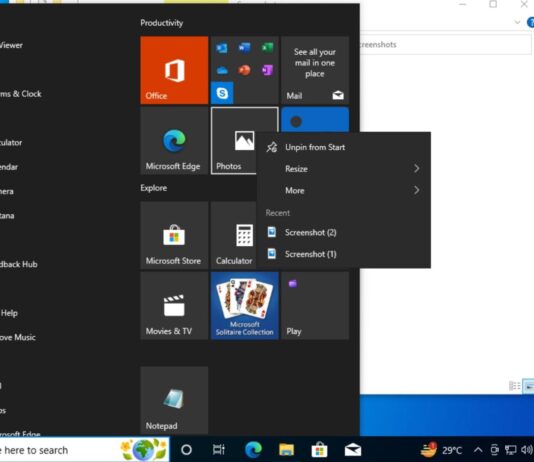Show hidden system tray icons
The height and width of the screenshot is (462, 534).
[x=478, y=450]
